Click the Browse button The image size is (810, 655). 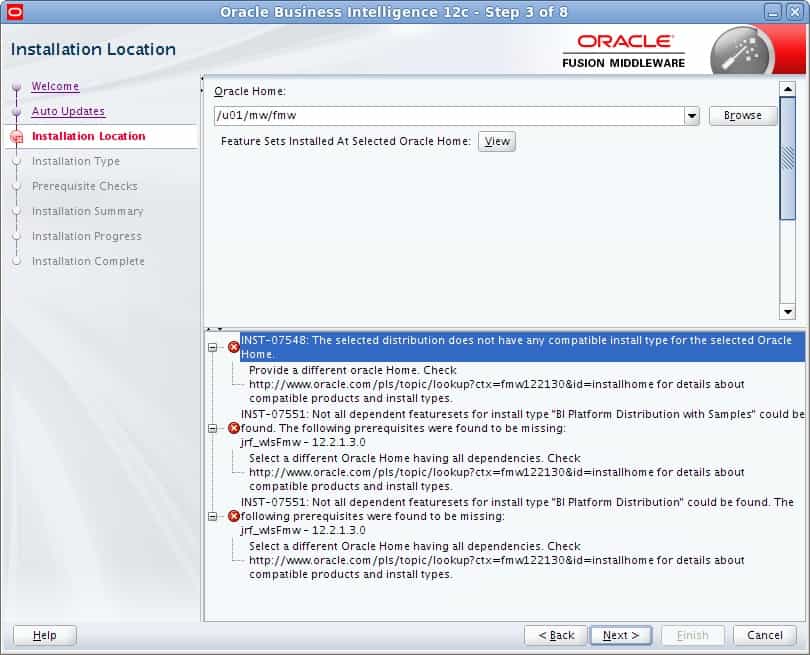point(742,115)
